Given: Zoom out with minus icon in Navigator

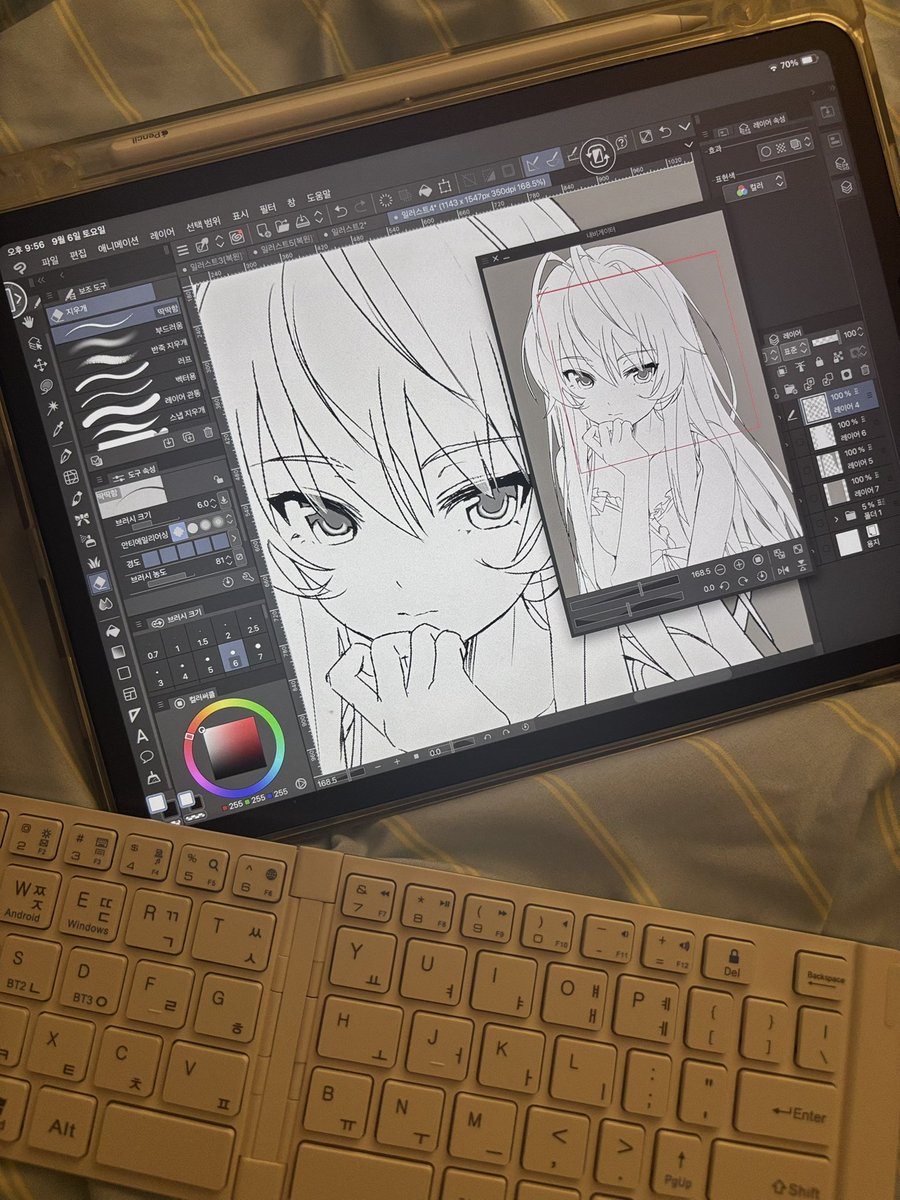Looking at the screenshot, I should (x=720, y=569).
